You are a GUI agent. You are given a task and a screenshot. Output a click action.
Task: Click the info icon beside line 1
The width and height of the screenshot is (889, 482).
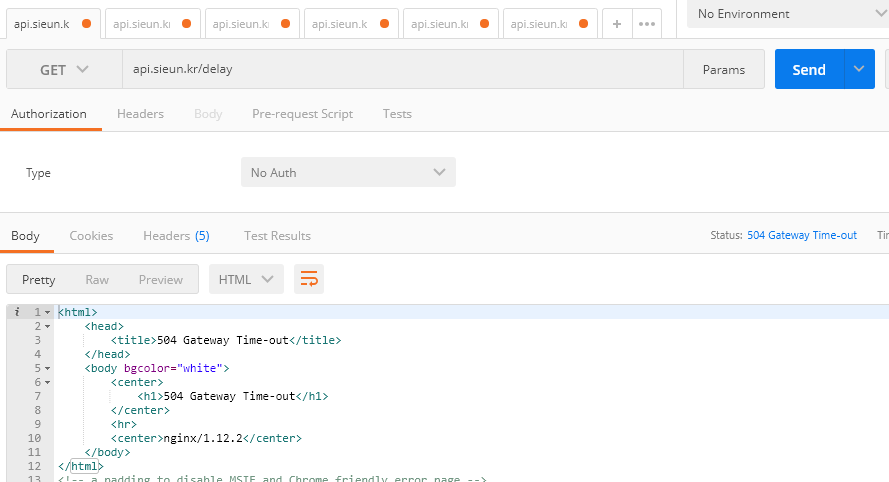point(17,312)
